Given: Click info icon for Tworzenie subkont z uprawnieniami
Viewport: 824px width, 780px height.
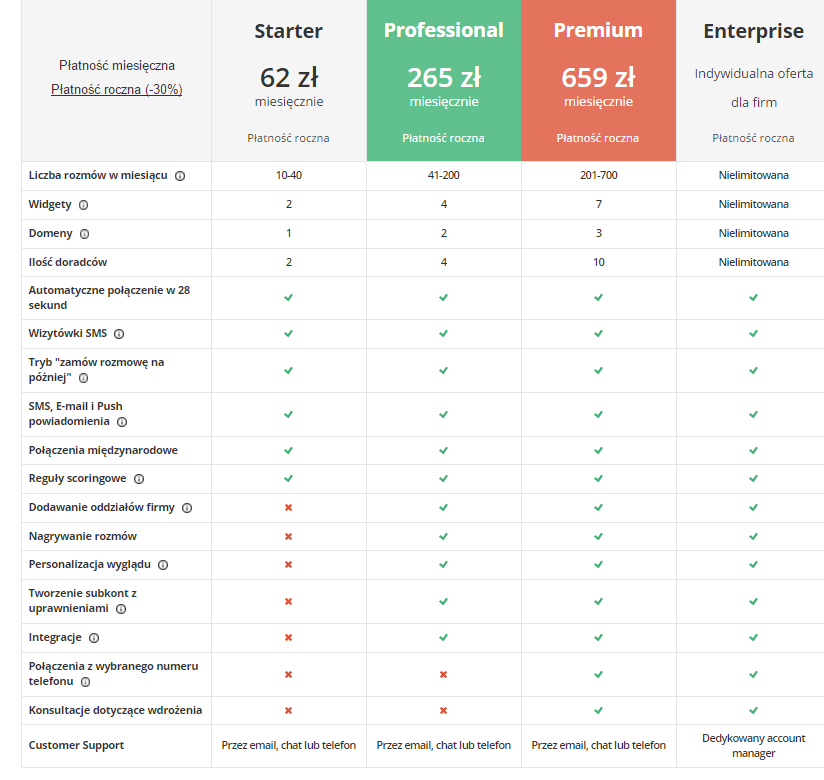Looking at the screenshot, I should click(x=121, y=609).
